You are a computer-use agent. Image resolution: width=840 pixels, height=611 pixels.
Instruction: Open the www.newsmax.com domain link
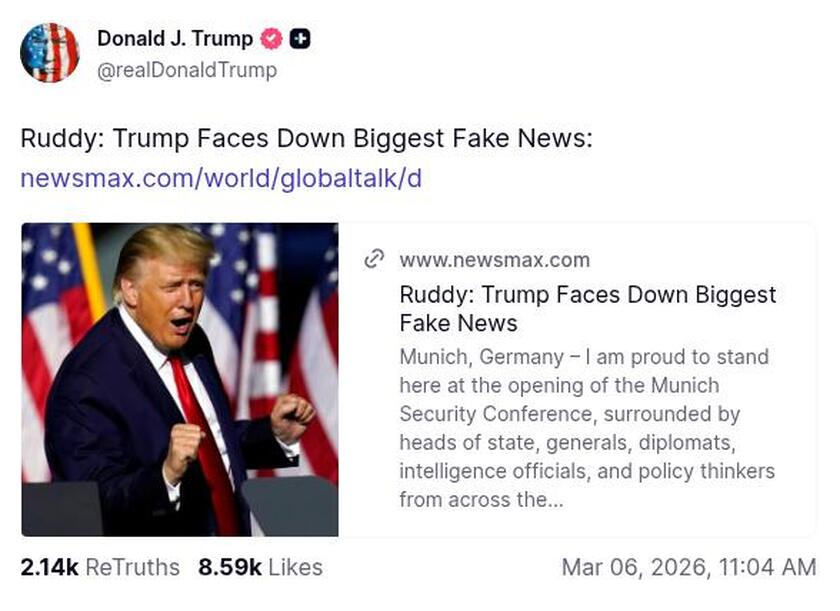point(496,259)
